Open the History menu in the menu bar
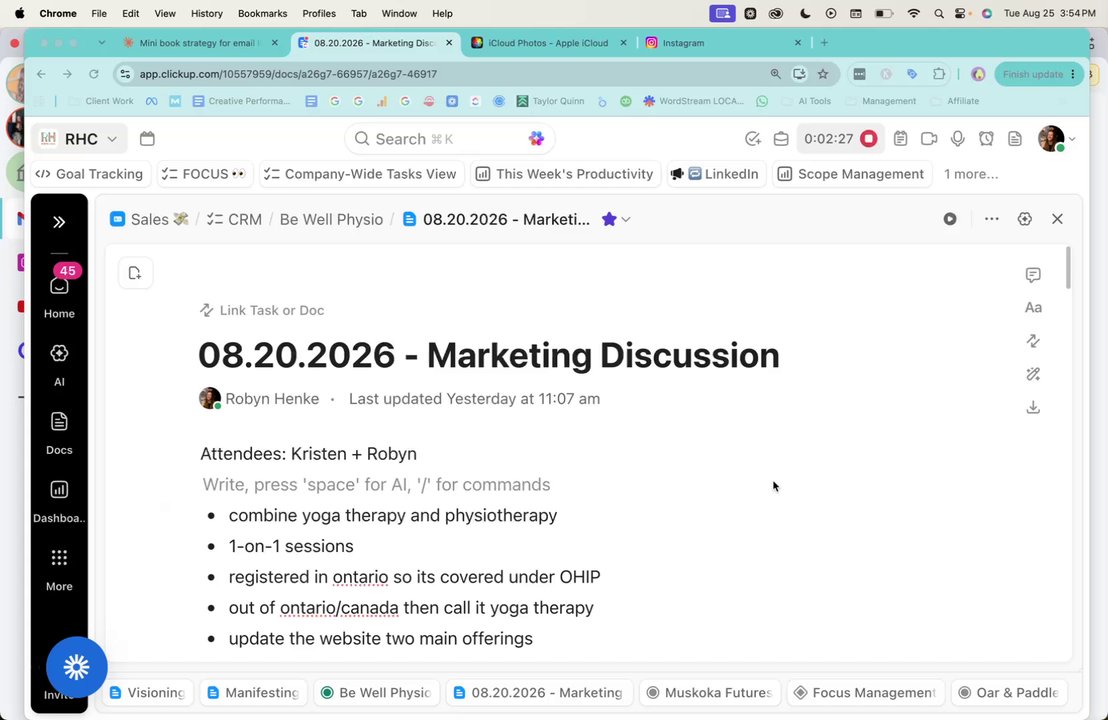The height and width of the screenshot is (720, 1108). (x=206, y=13)
